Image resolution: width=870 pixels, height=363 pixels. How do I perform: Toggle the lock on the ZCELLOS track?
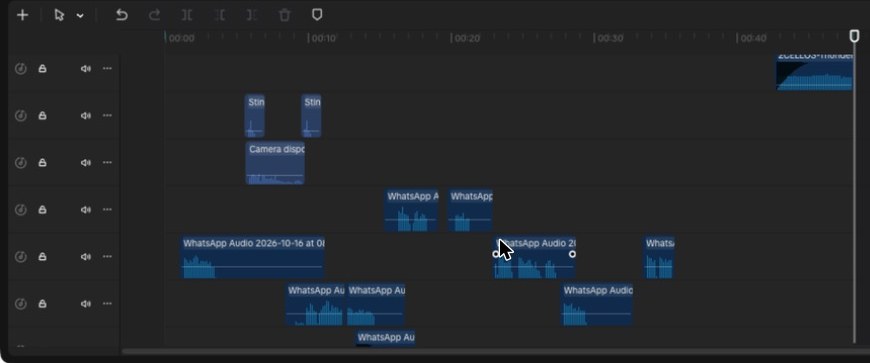coord(42,69)
